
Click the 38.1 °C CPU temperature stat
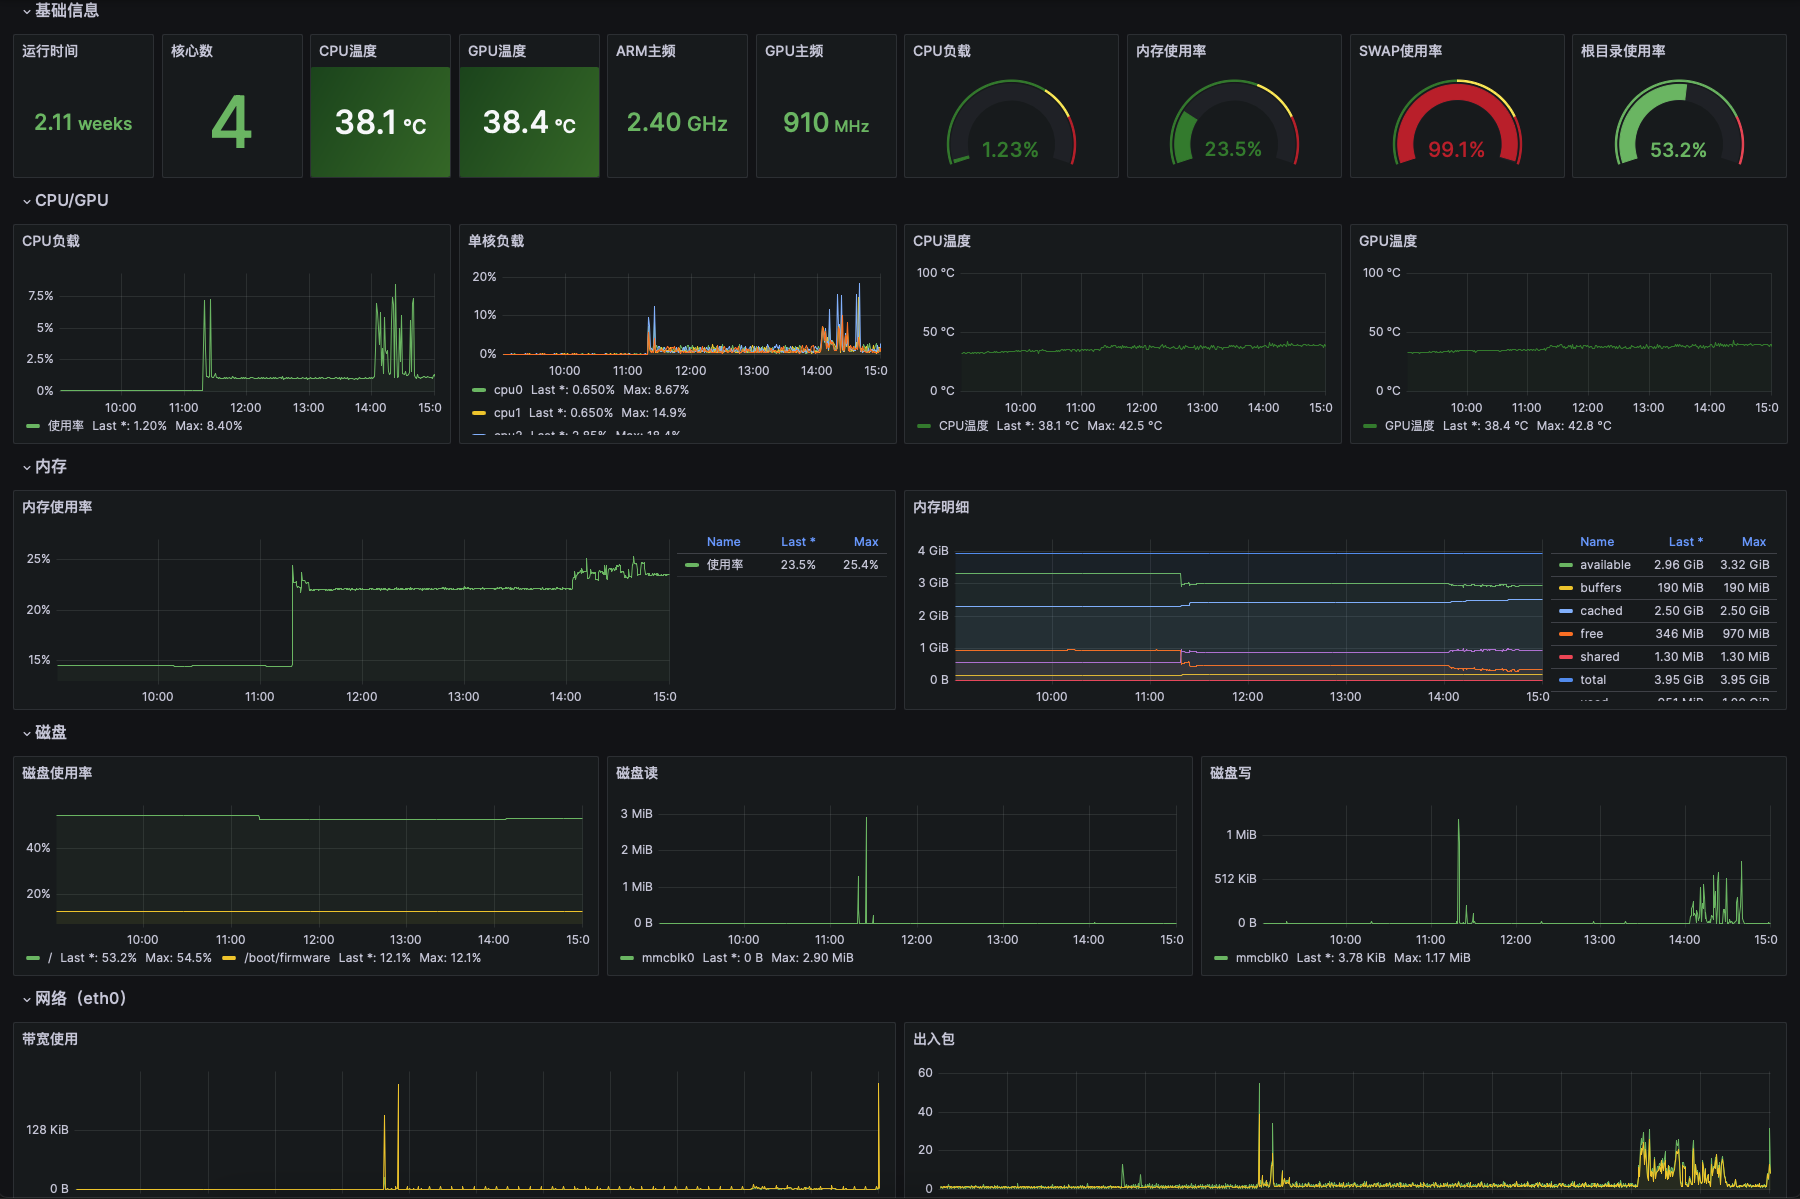[380, 122]
